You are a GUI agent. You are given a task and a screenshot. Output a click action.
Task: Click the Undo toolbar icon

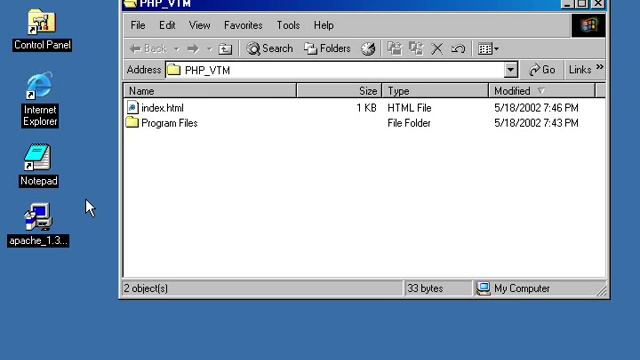click(x=458, y=49)
